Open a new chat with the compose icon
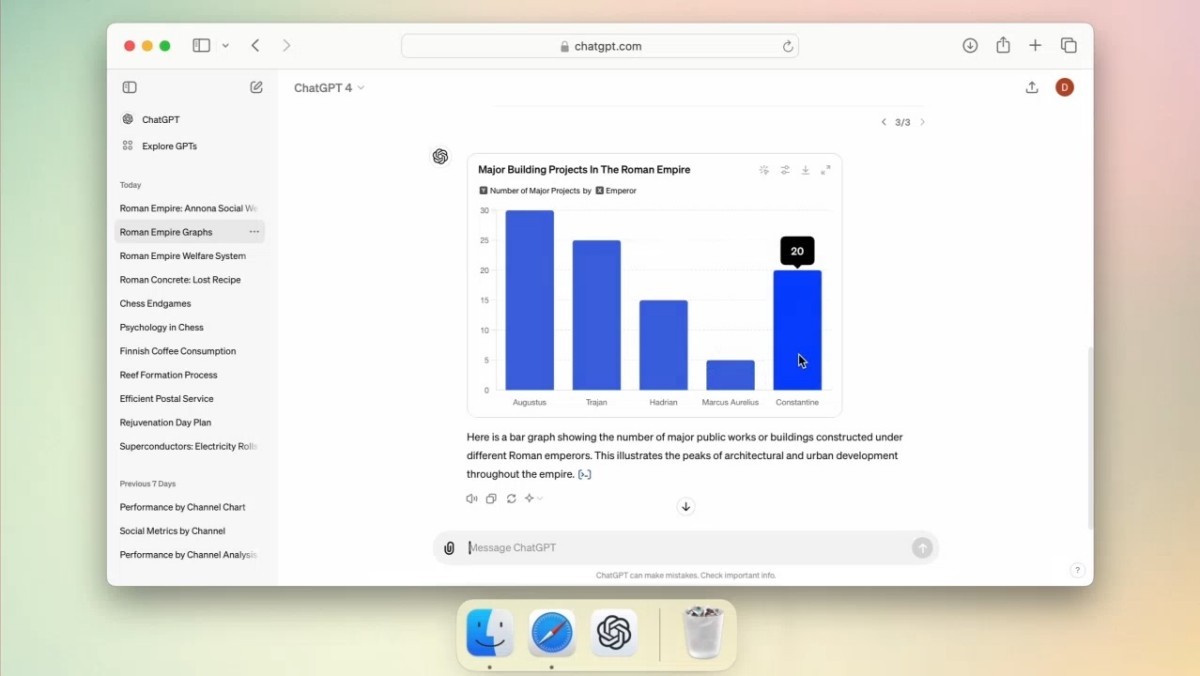Image resolution: width=1200 pixels, height=676 pixels. pyautogui.click(x=256, y=87)
